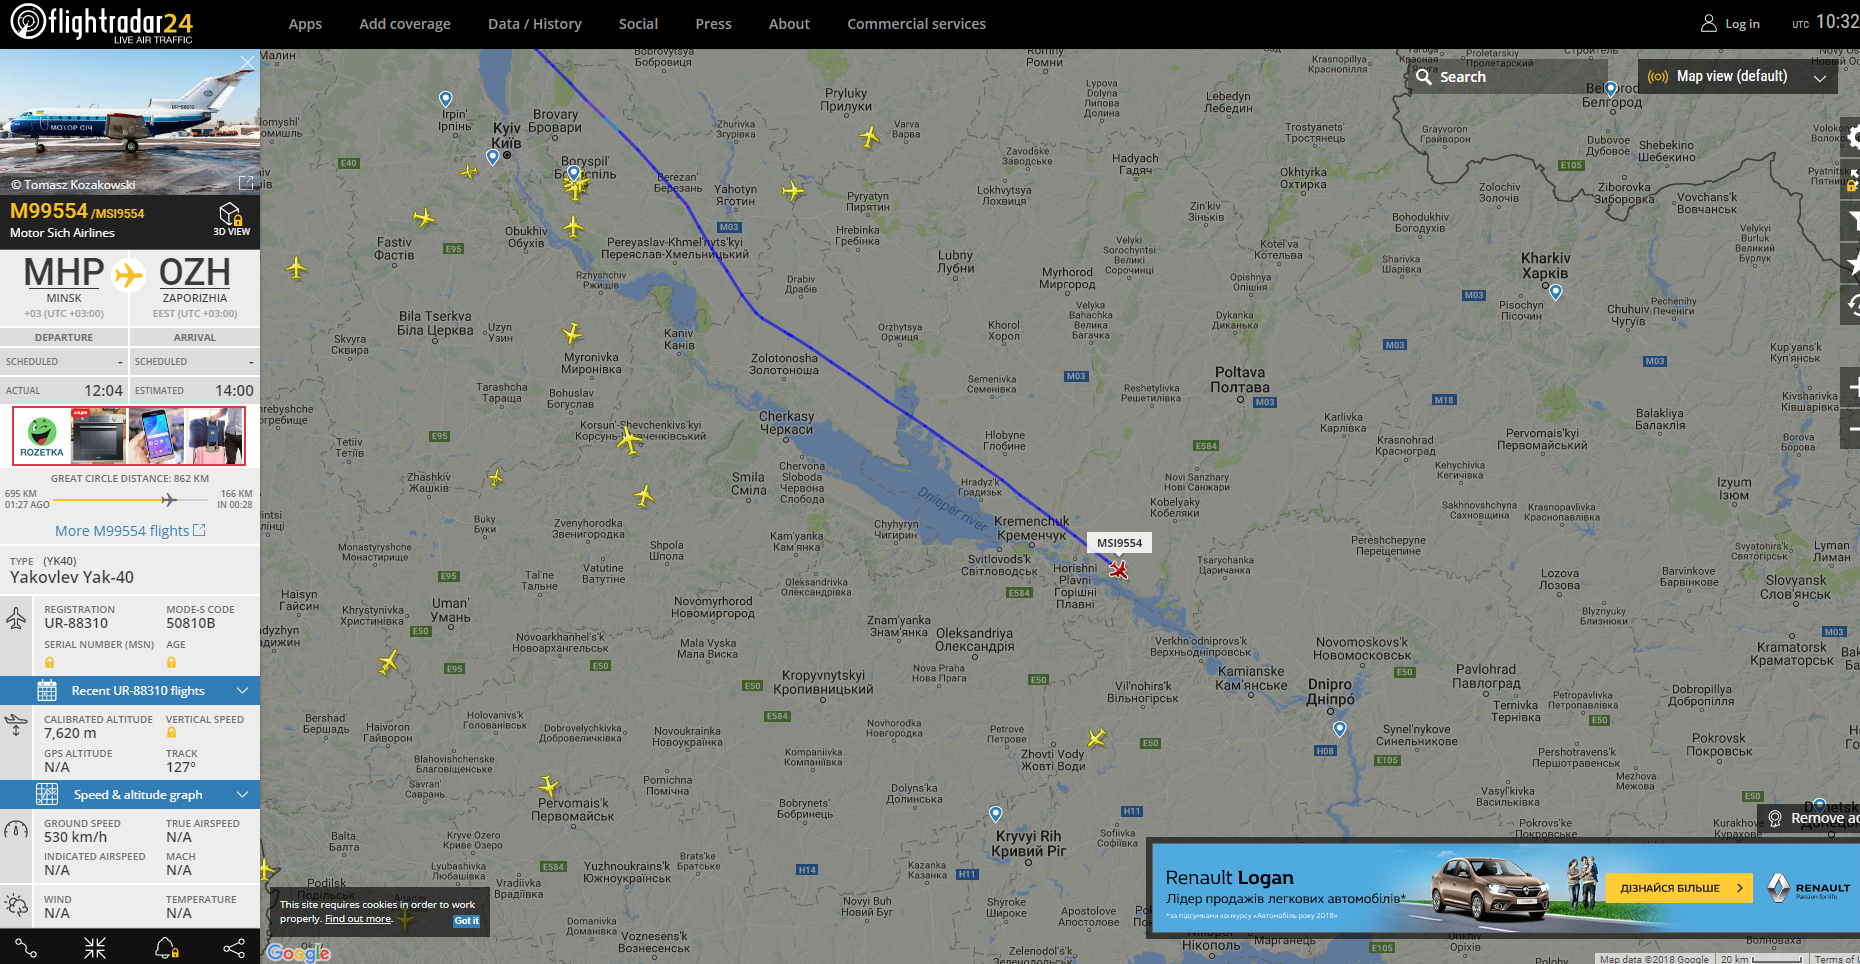Viewport: 1860px width, 964px height.
Task: Click the flight progress bar plane marker
Action: click(x=168, y=500)
